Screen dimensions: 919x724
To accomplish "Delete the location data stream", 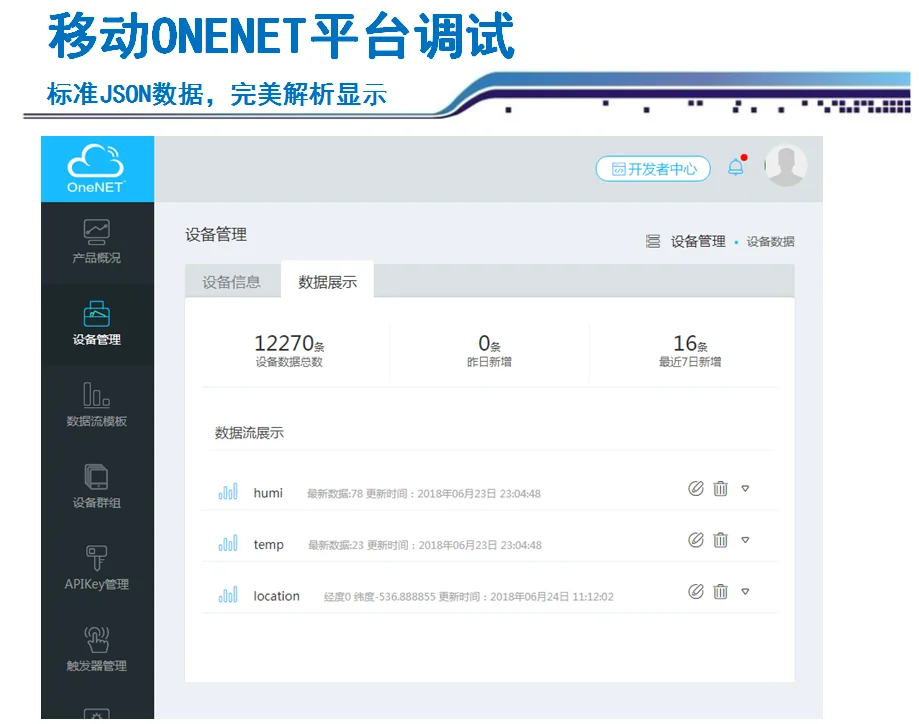I will [720, 592].
